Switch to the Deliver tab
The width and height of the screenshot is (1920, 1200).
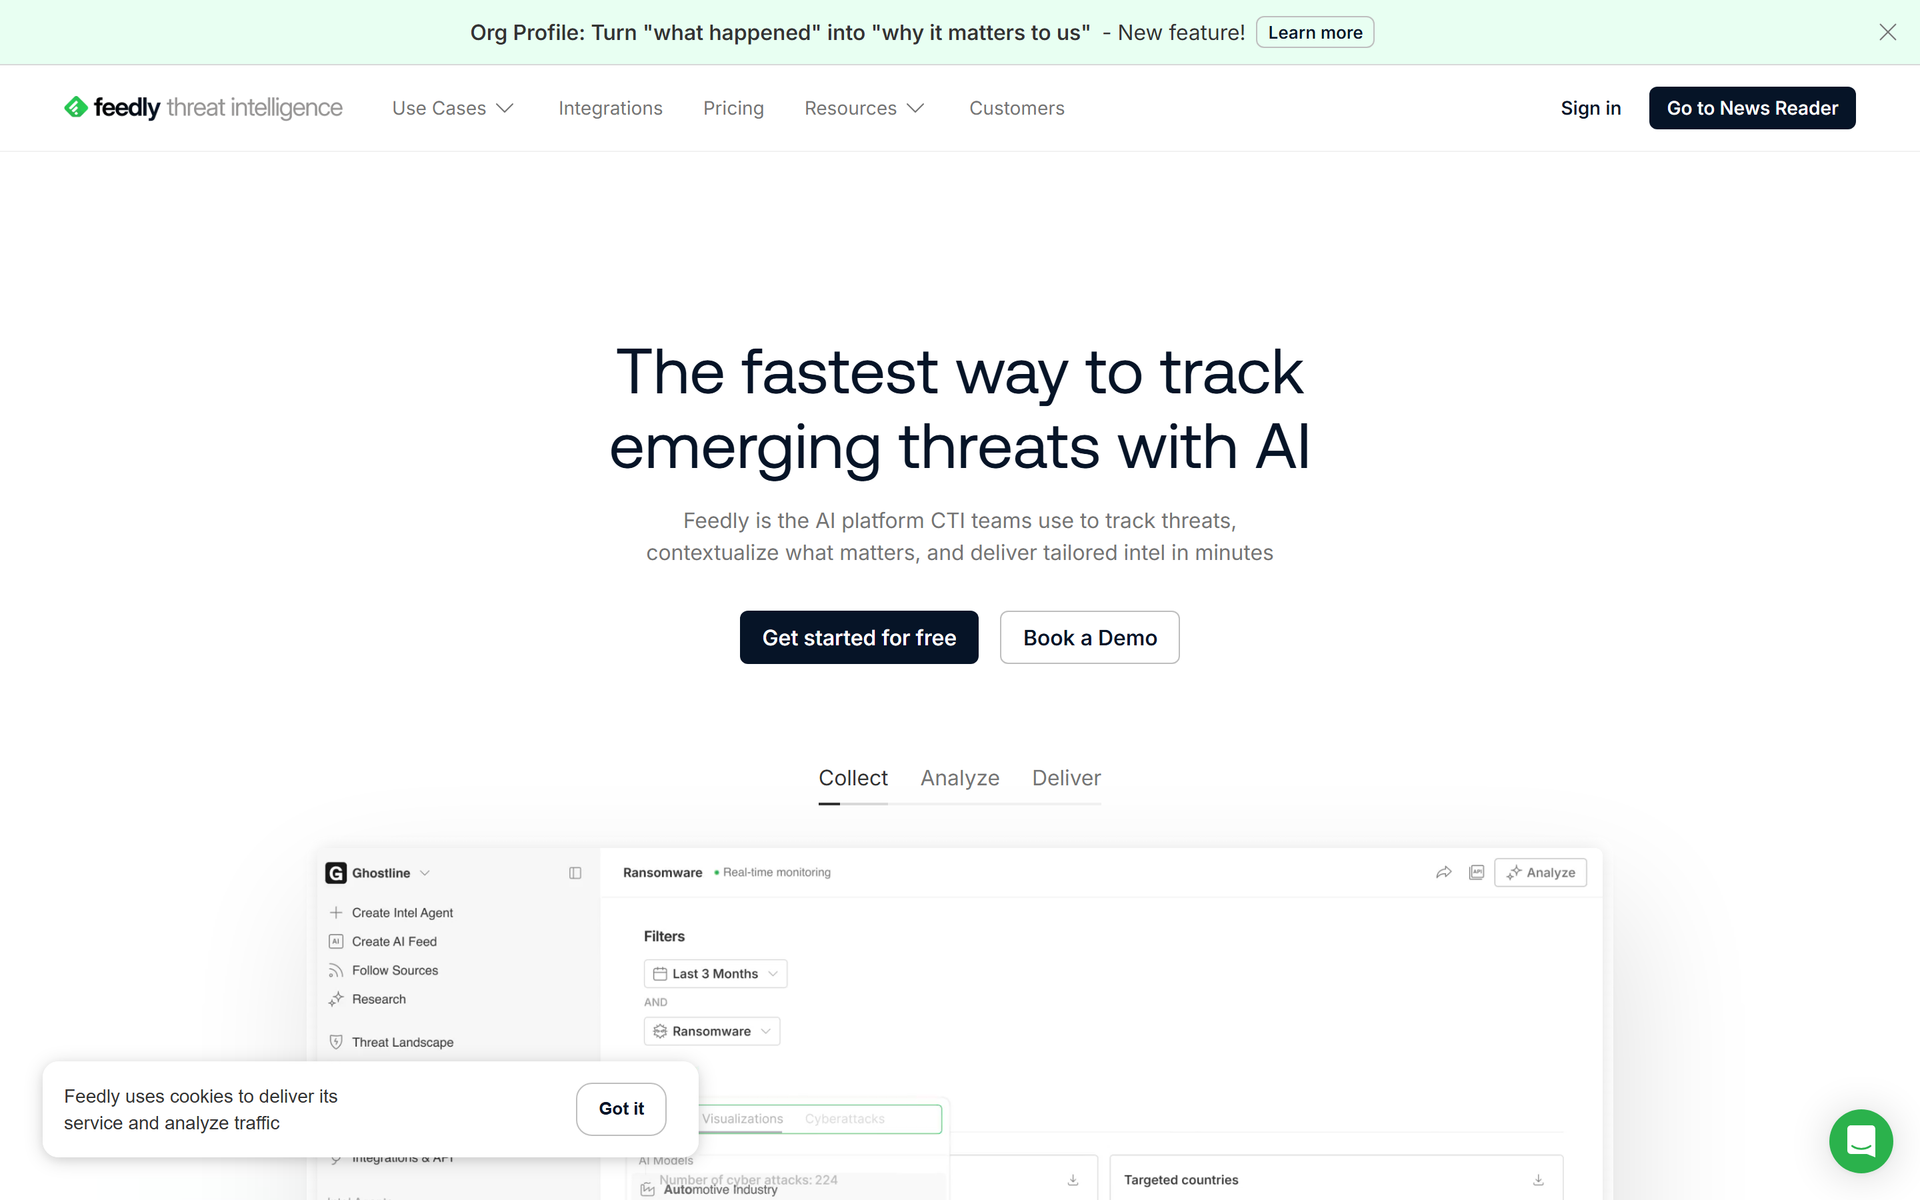click(1066, 778)
